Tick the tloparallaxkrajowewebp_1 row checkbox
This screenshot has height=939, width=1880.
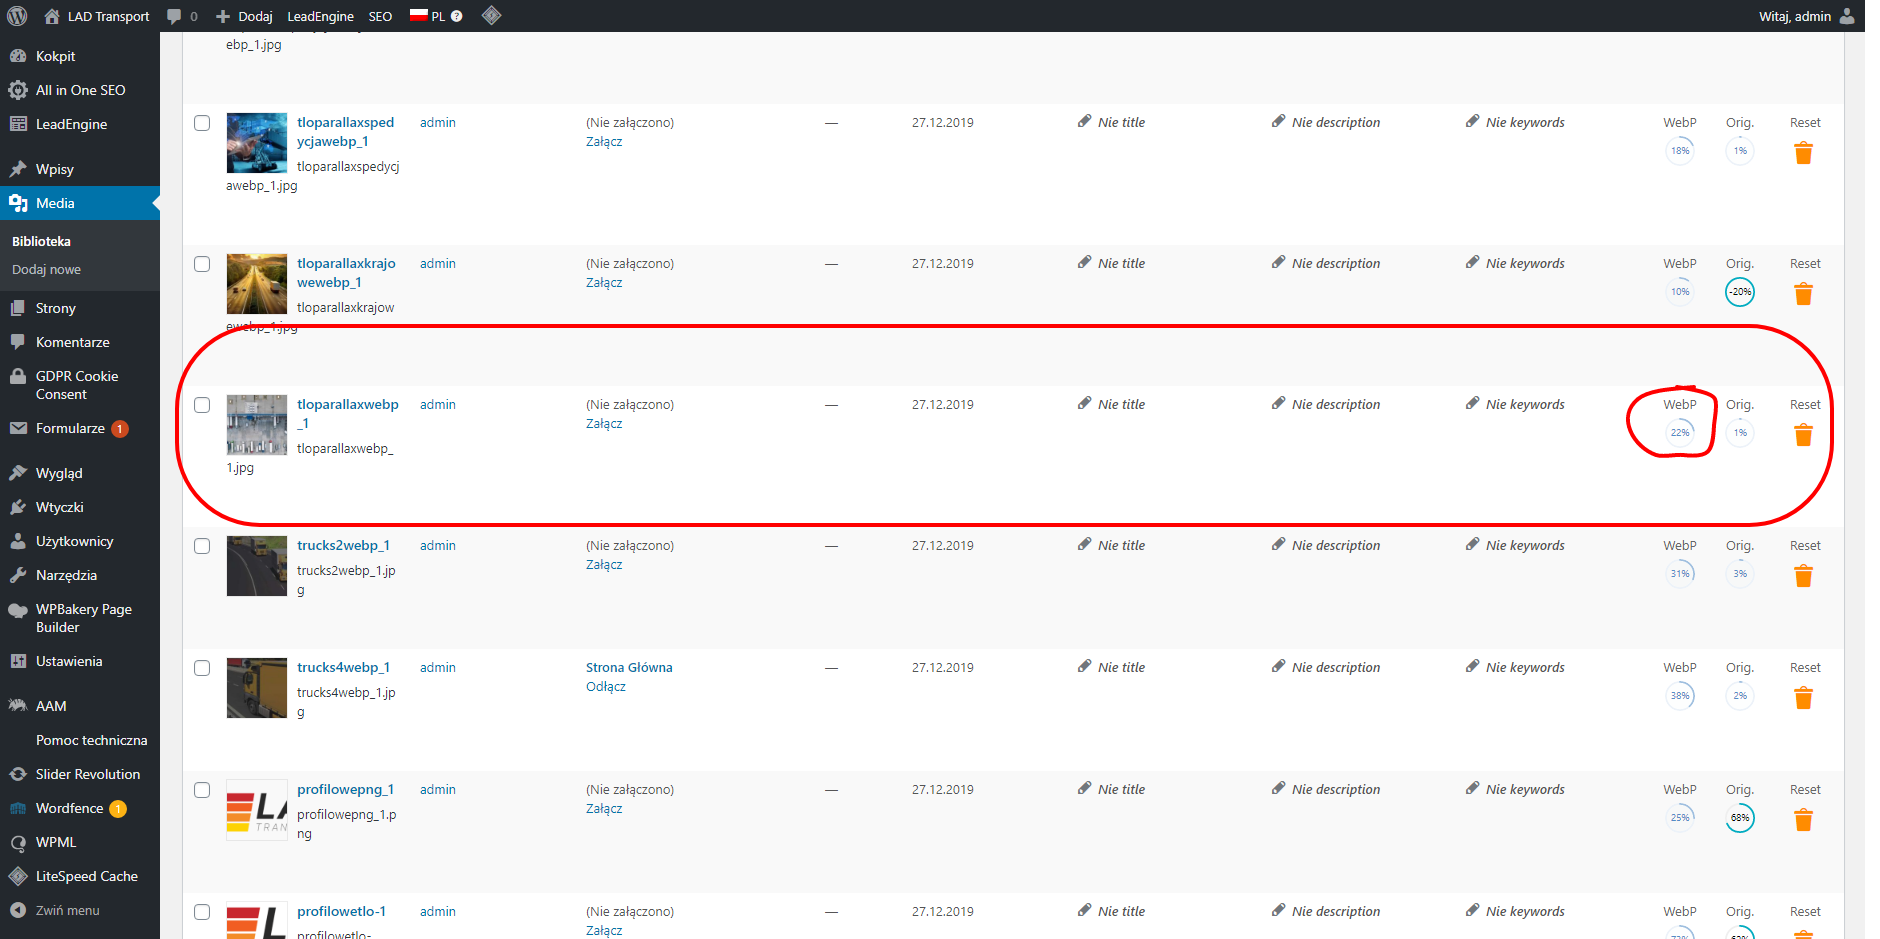coord(202,264)
